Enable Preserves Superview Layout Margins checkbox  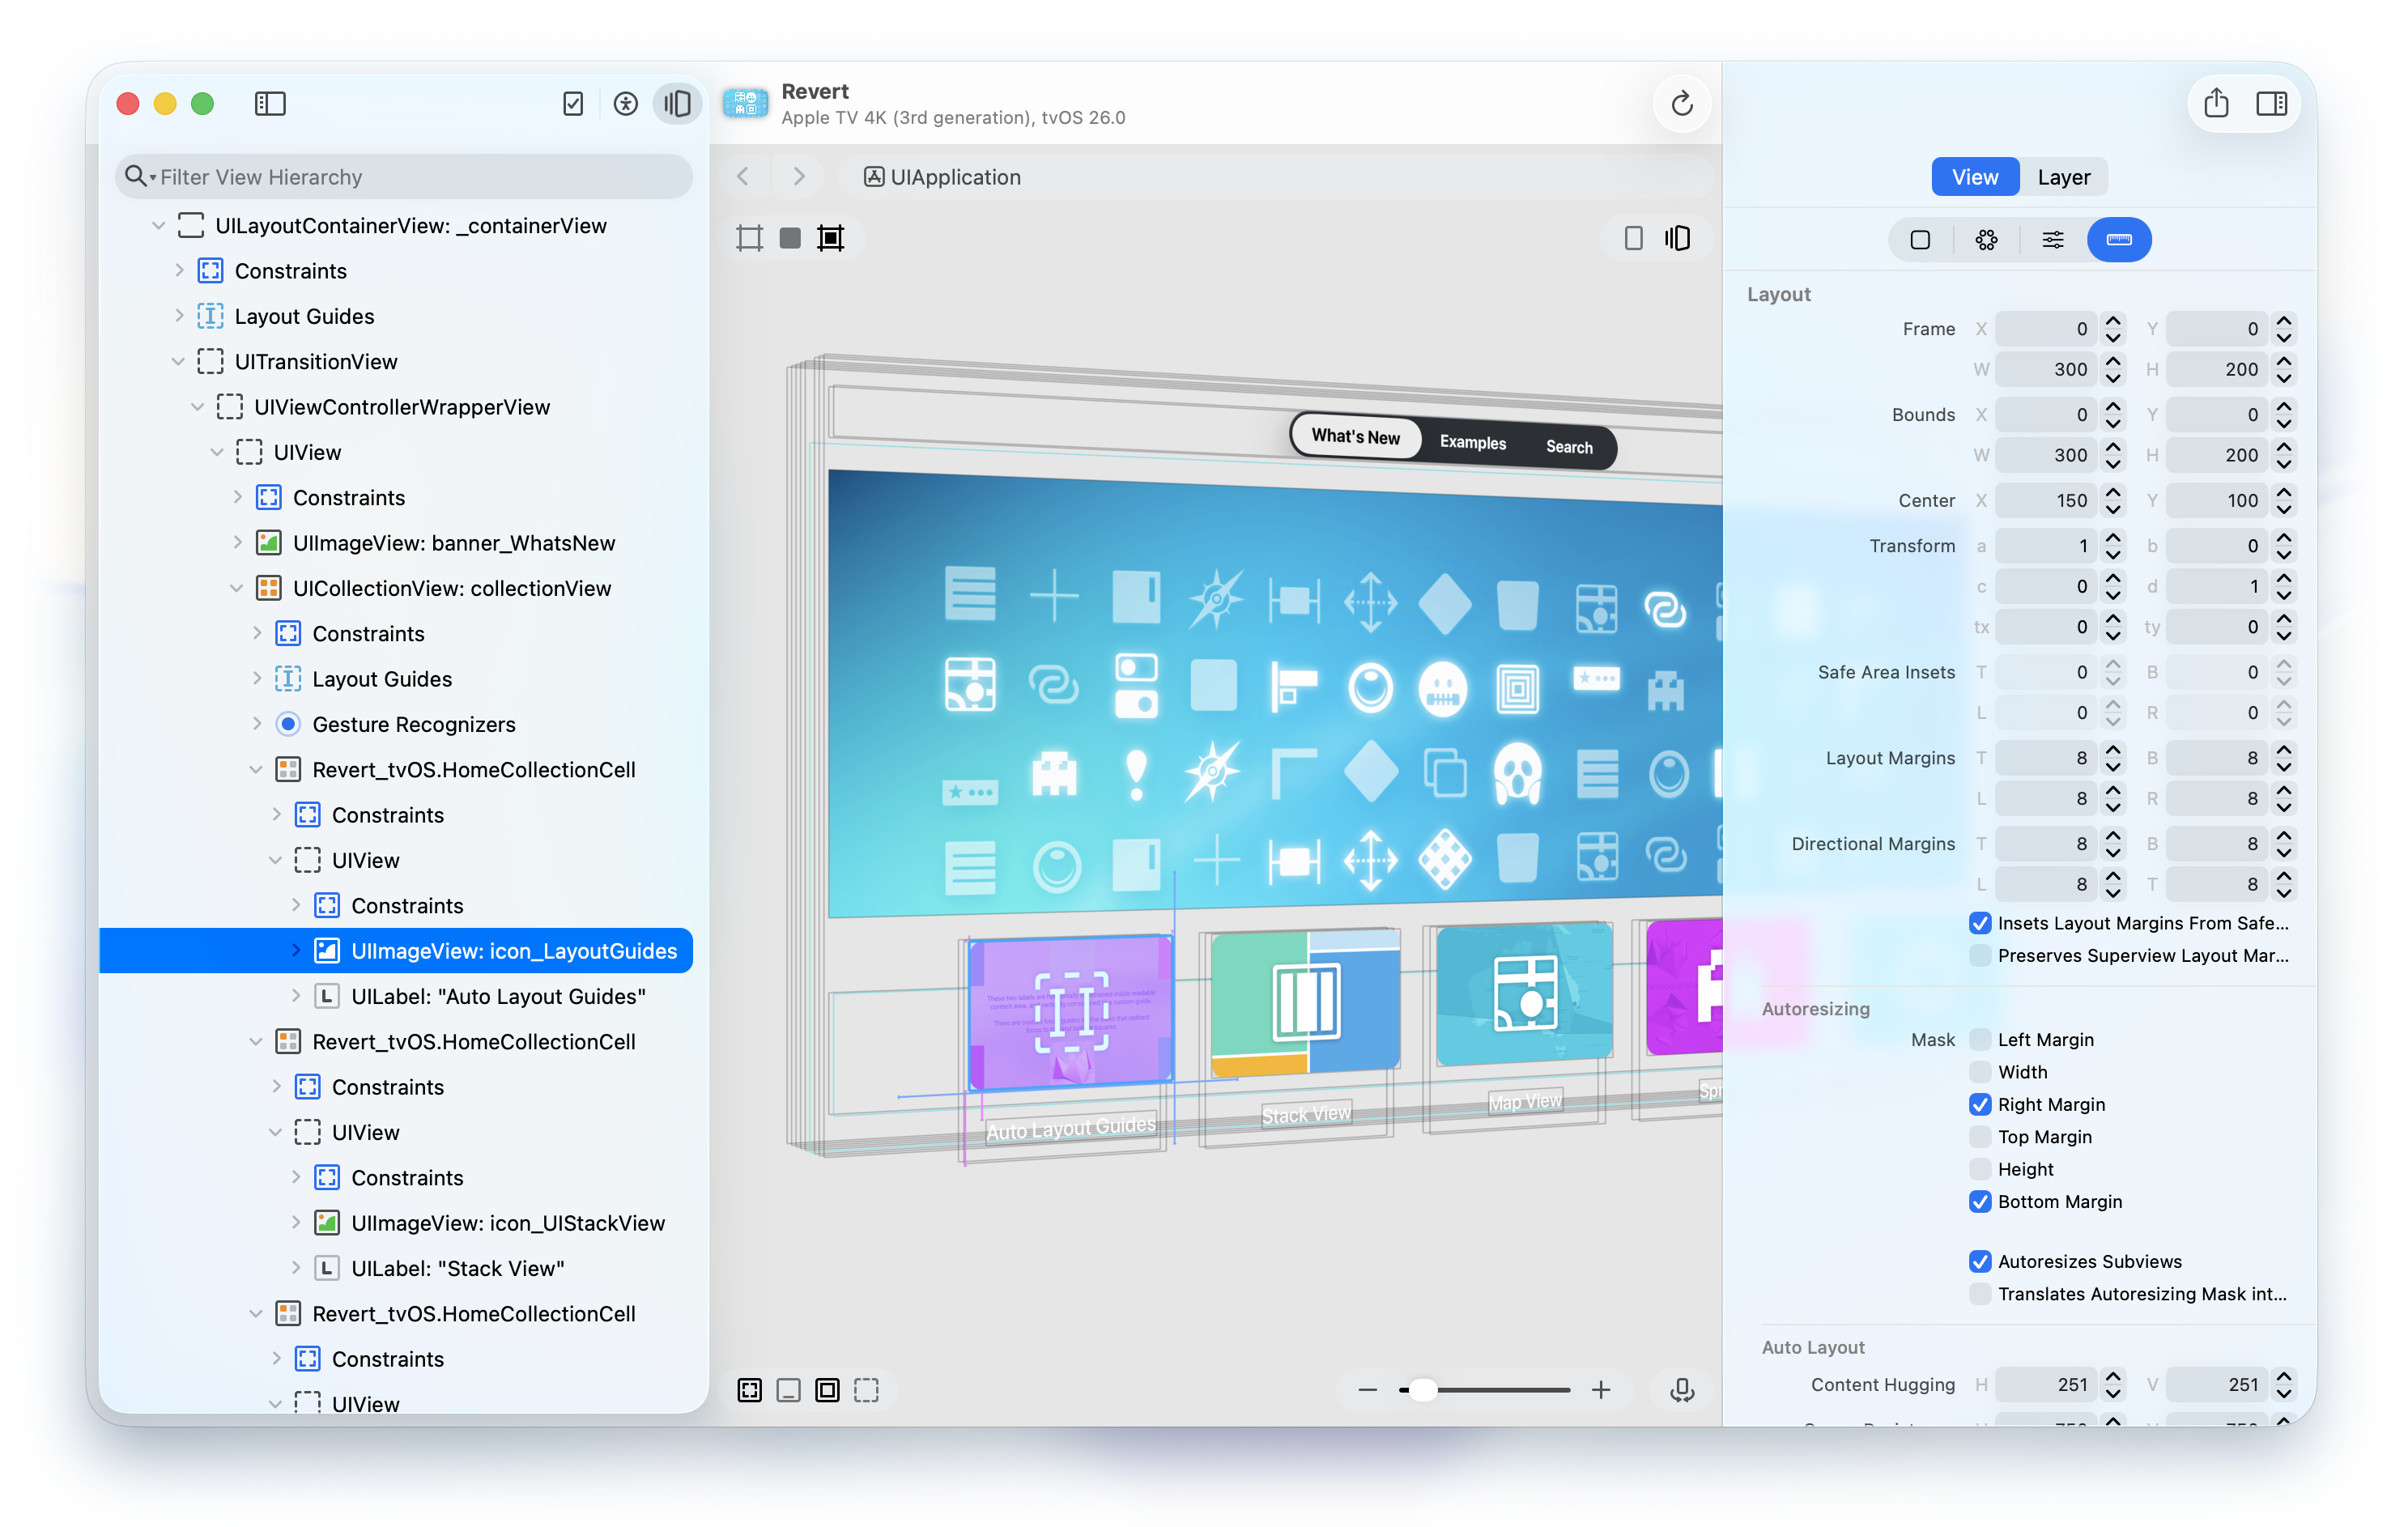click(x=1980, y=955)
